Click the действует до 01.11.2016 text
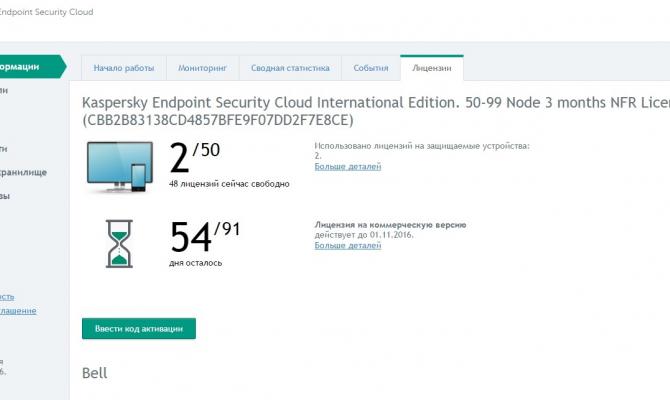 tap(364, 235)
